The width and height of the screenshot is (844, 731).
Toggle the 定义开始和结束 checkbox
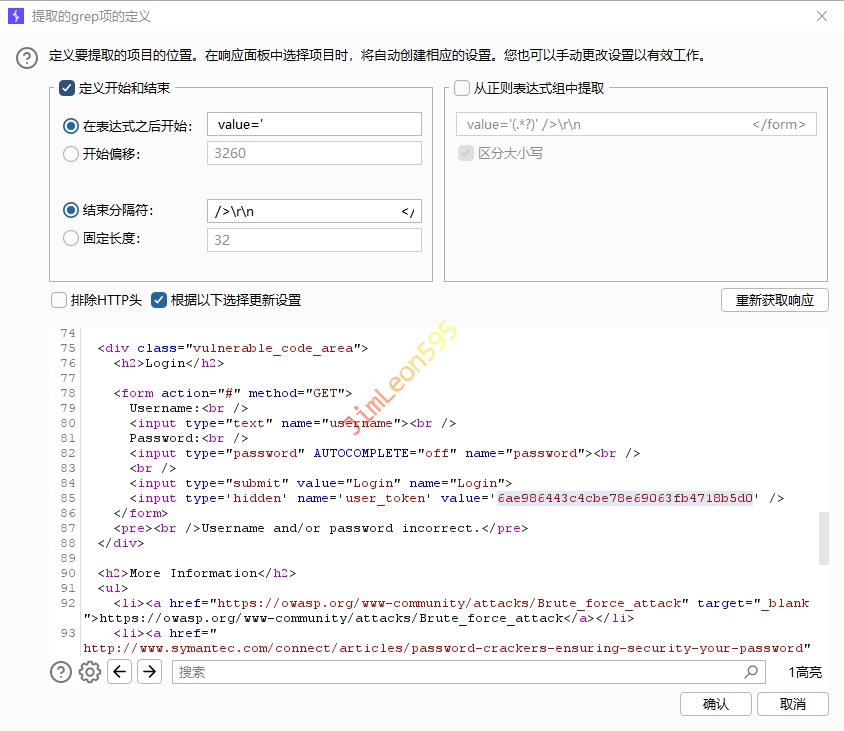[68, 88]
